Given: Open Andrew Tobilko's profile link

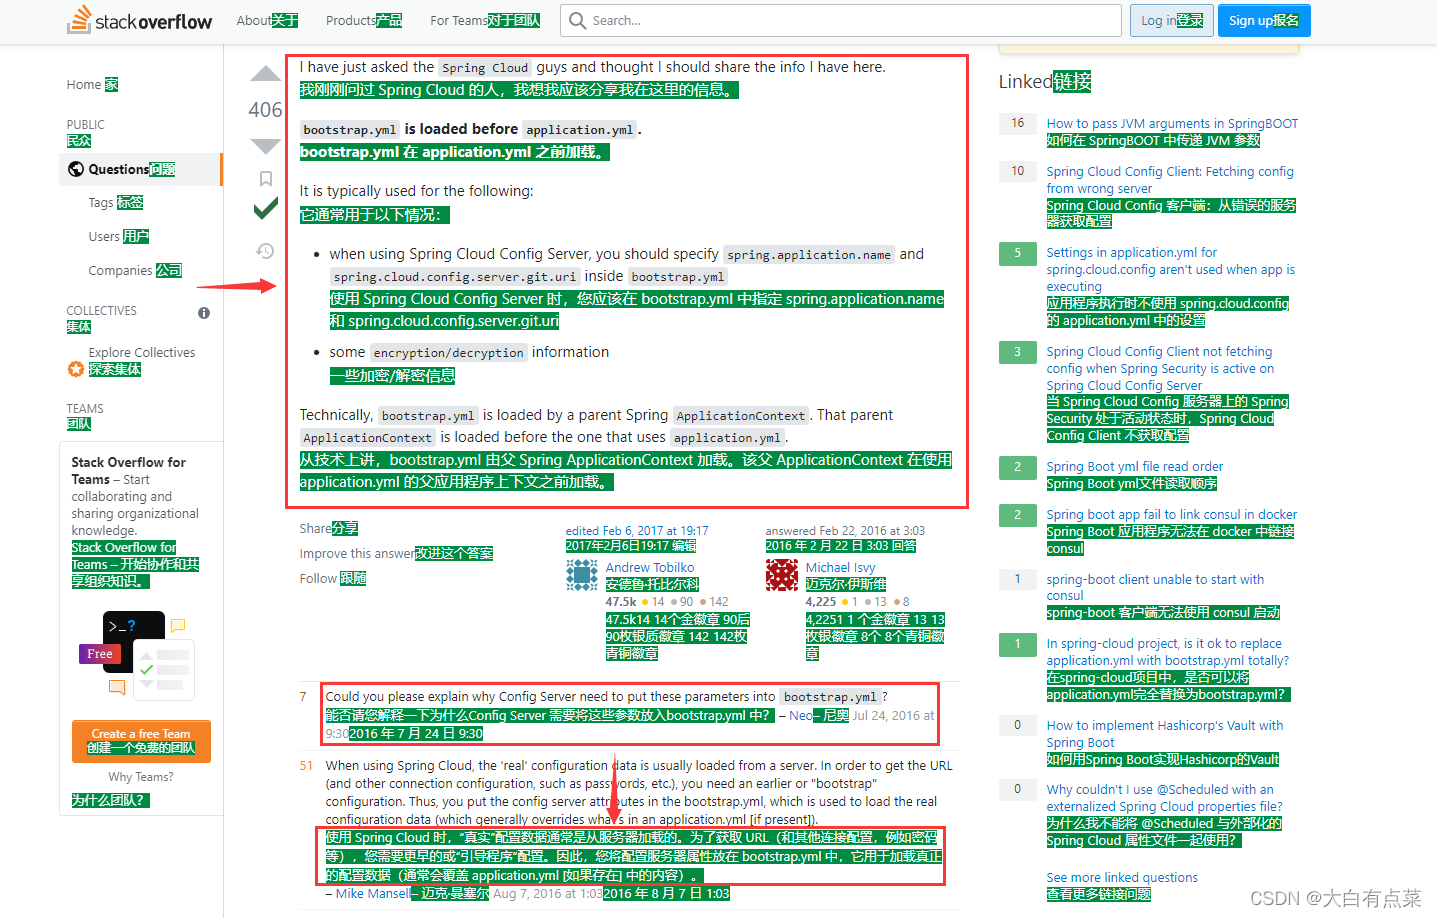Looking at the screenshot, I should [x=650, y=567].
